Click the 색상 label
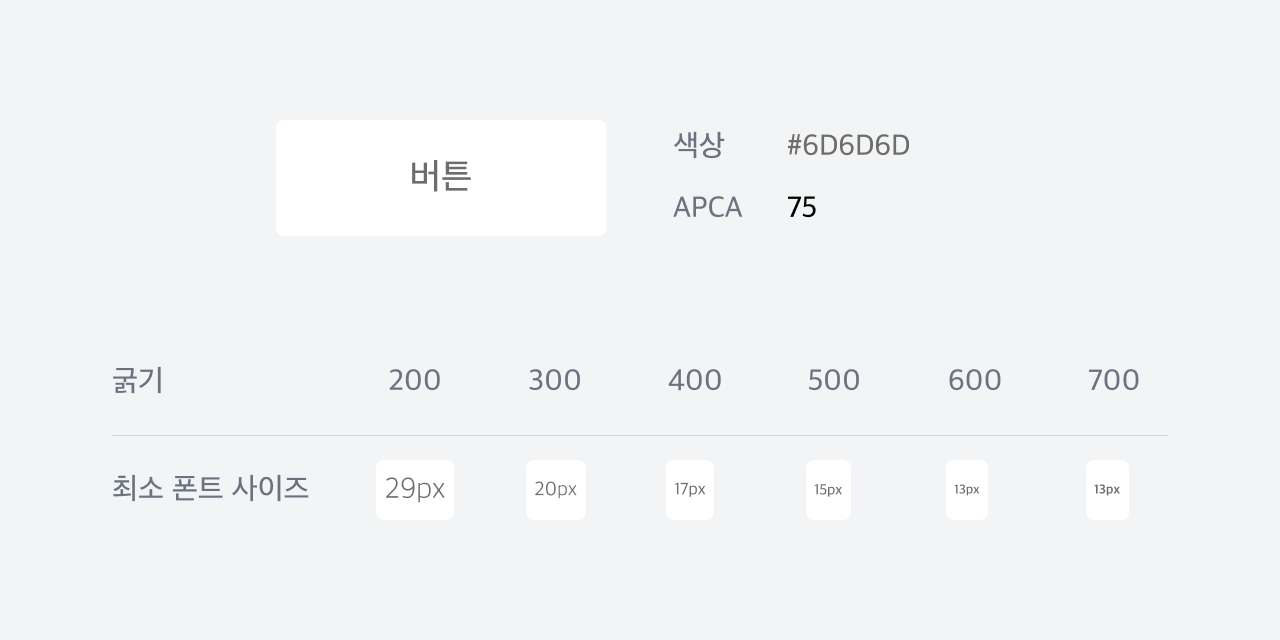The height and width of the screenshot is (640, 1280). pyautogui.click(x=698, y=145)
